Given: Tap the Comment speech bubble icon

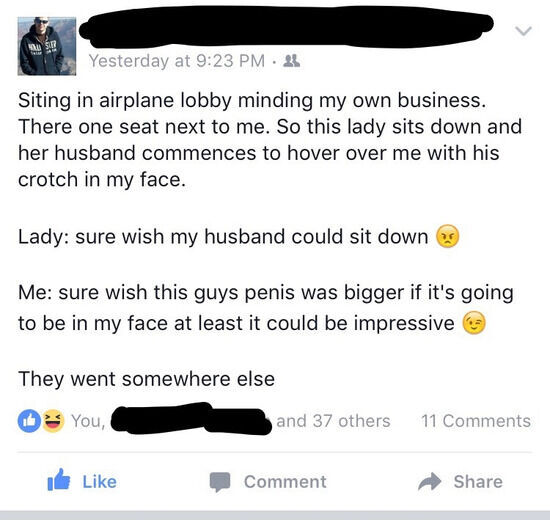Looking at the screenshot, I should (220, 482).
